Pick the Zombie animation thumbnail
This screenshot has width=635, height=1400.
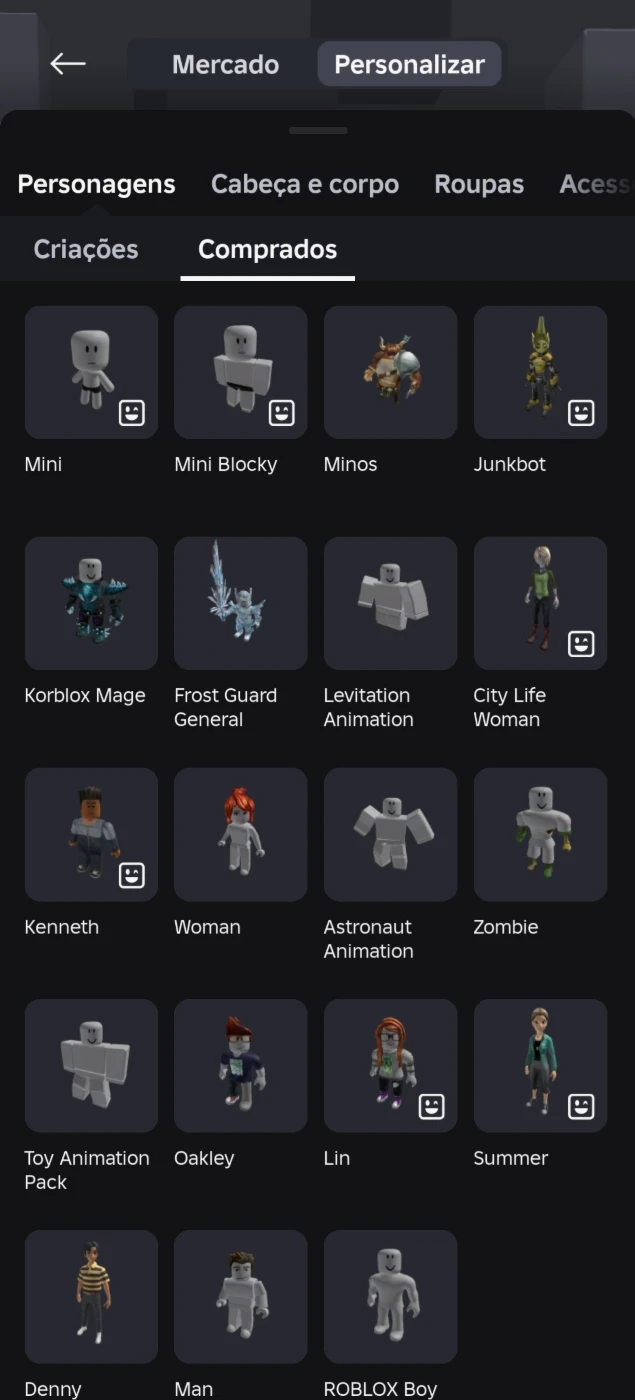click(x=540, y=834)
